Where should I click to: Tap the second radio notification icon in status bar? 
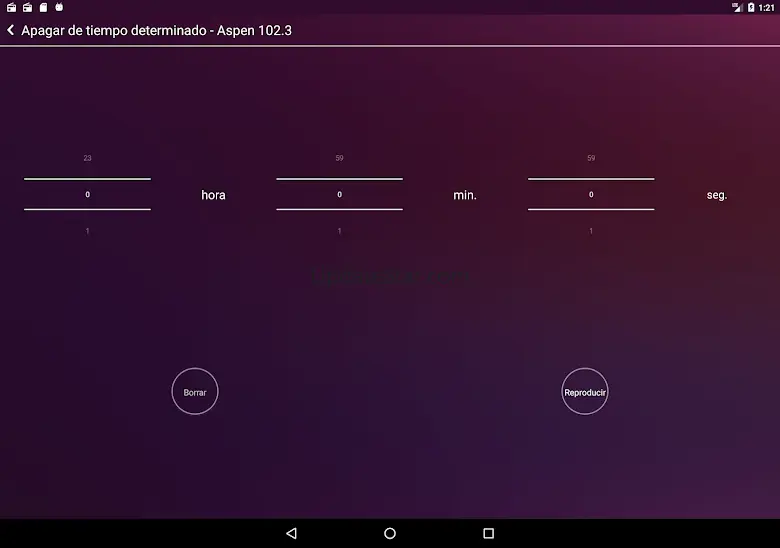pos(27,7)
